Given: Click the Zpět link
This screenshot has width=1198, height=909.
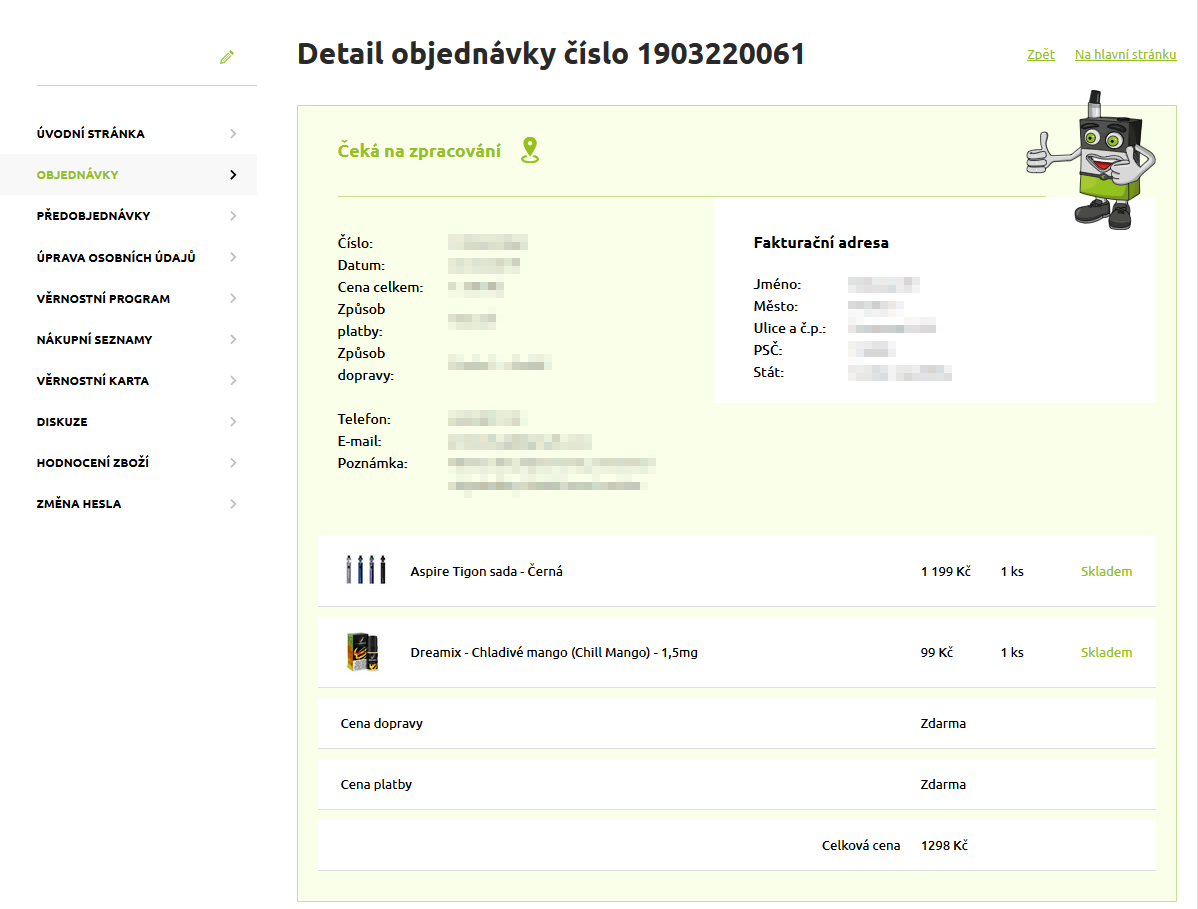Looking at the screenshot, I should point(1040,55).
